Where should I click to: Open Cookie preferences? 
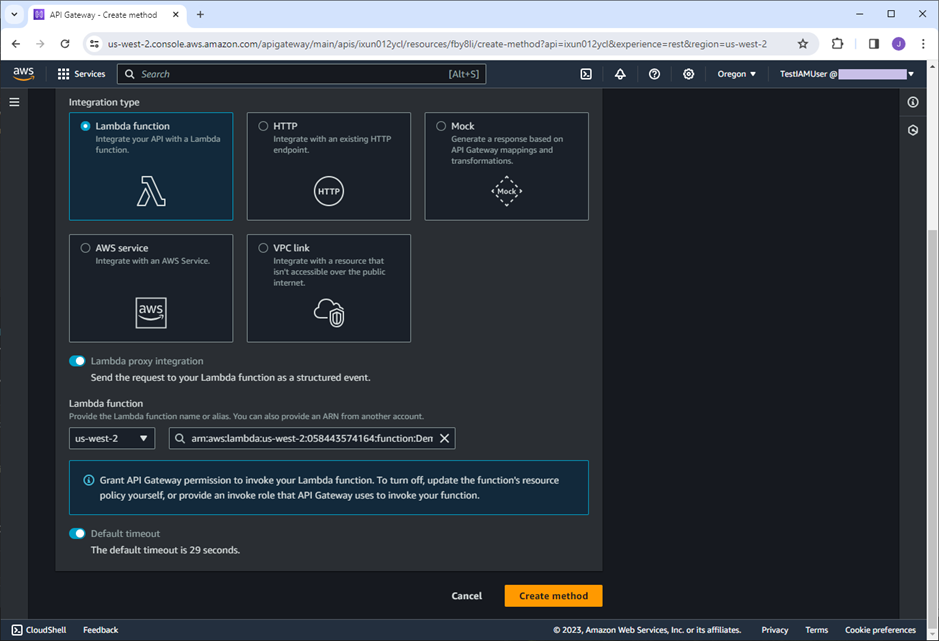[880, 630]
